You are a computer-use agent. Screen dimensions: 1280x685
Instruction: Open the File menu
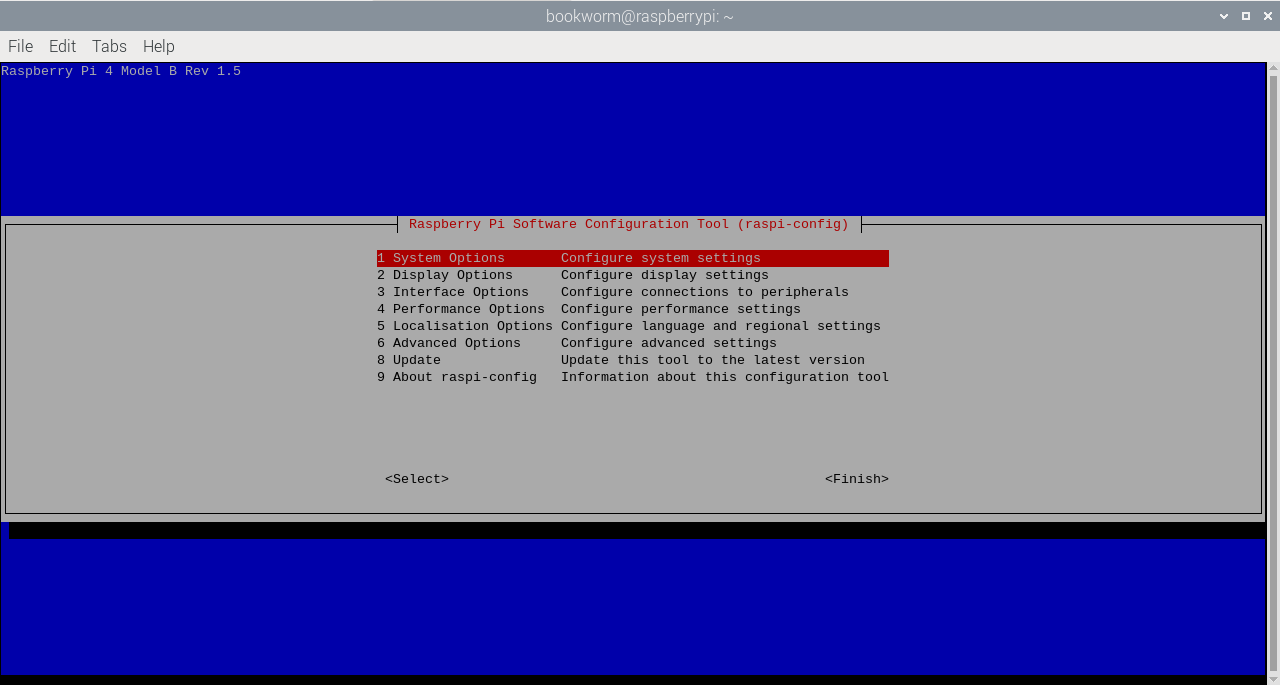pyautogui.click(x=20, y=46)
